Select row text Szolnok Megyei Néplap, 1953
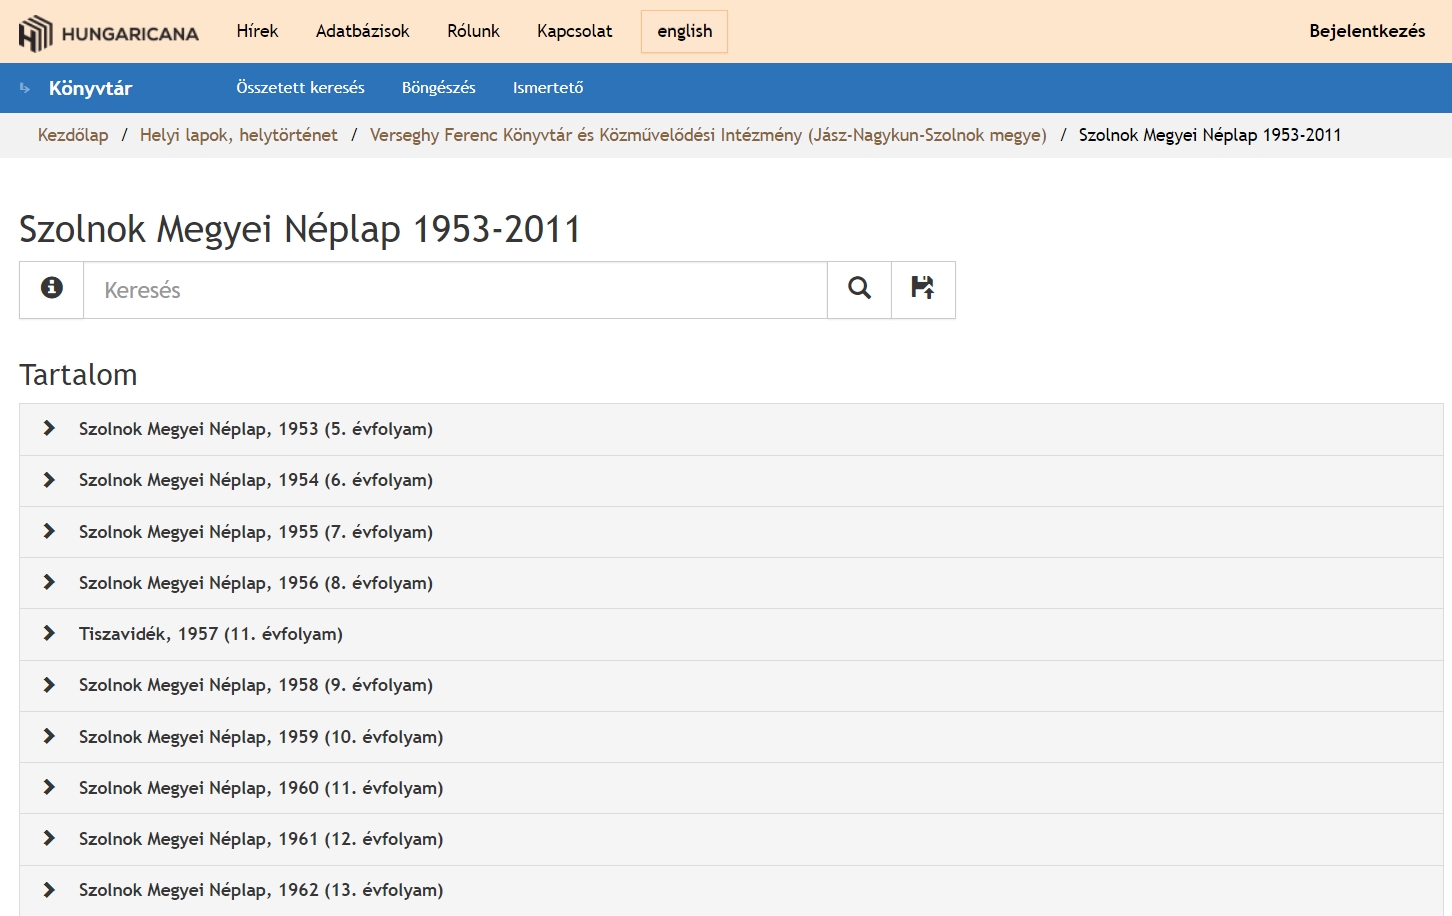 click(256, 429)
